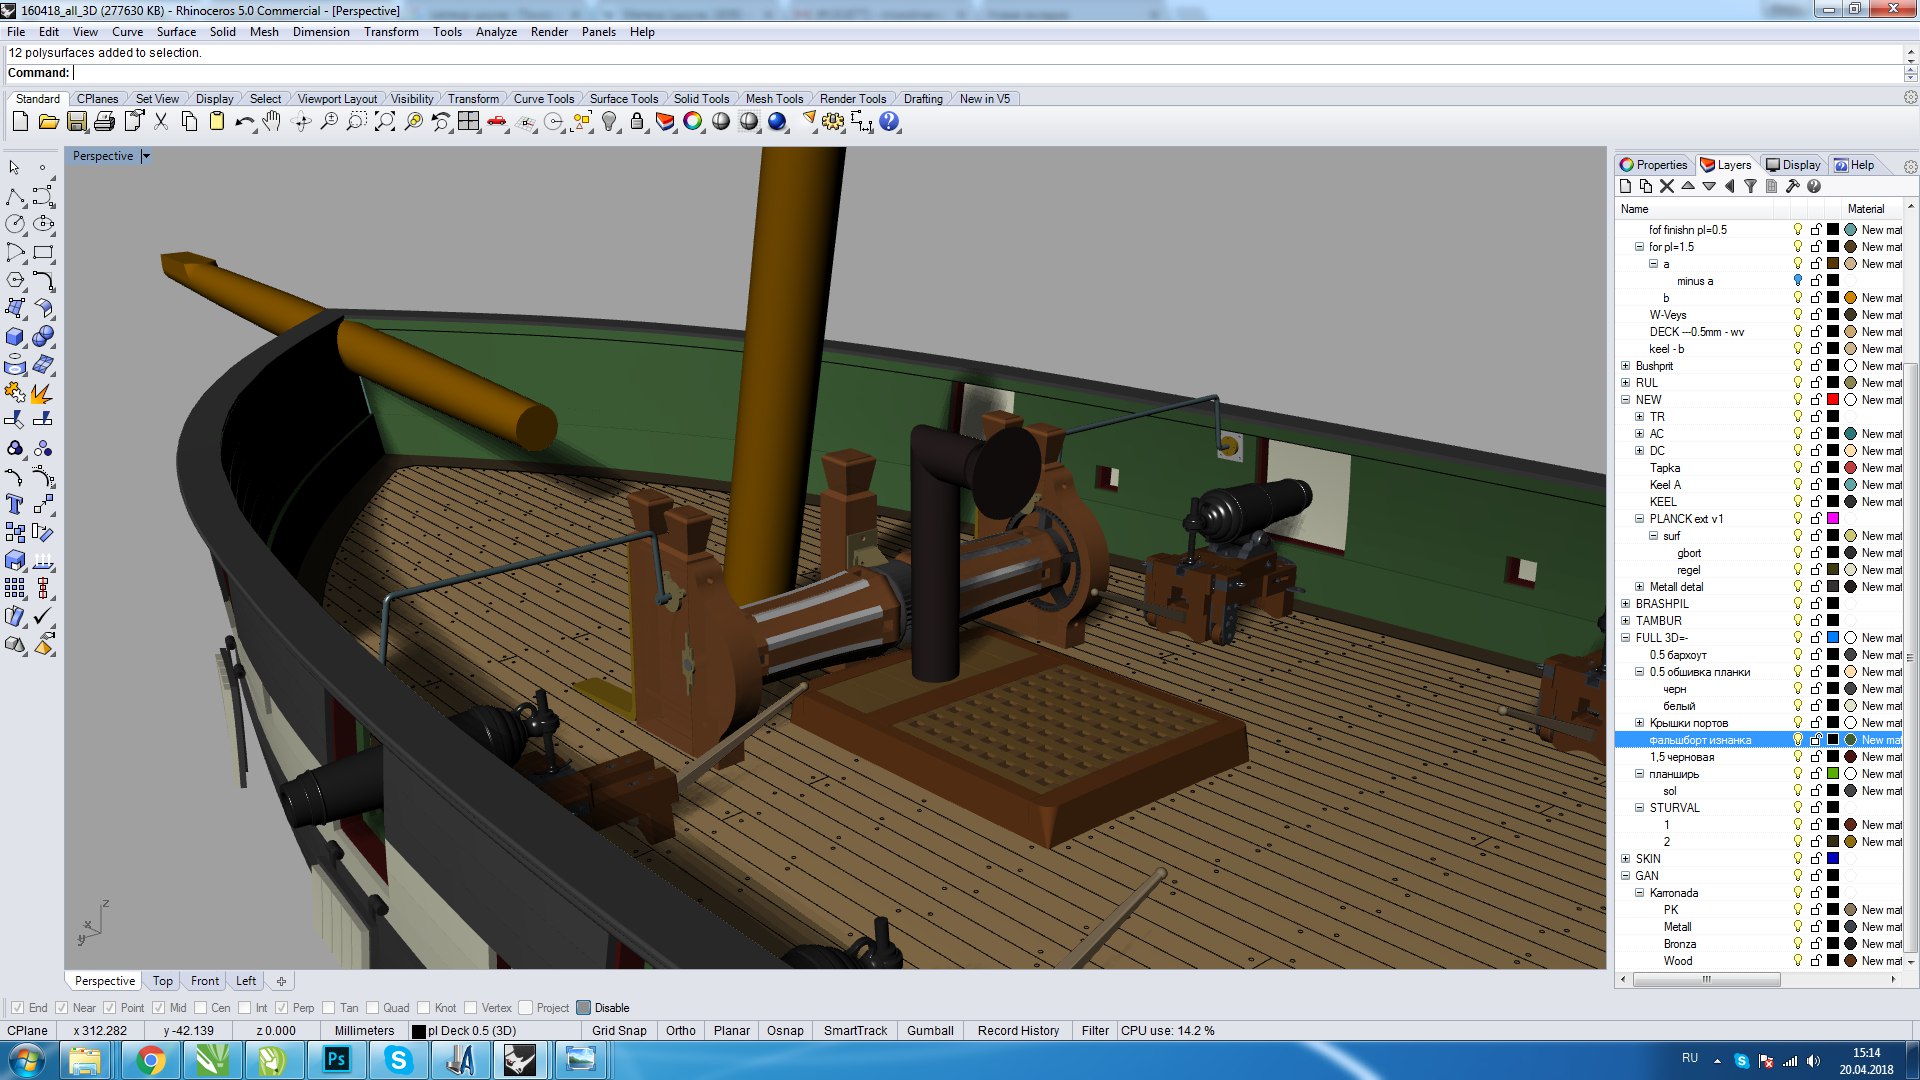Open a file using the folder icon
The height and width of the screenshot is (1080, 1920).
click(48, 122)
